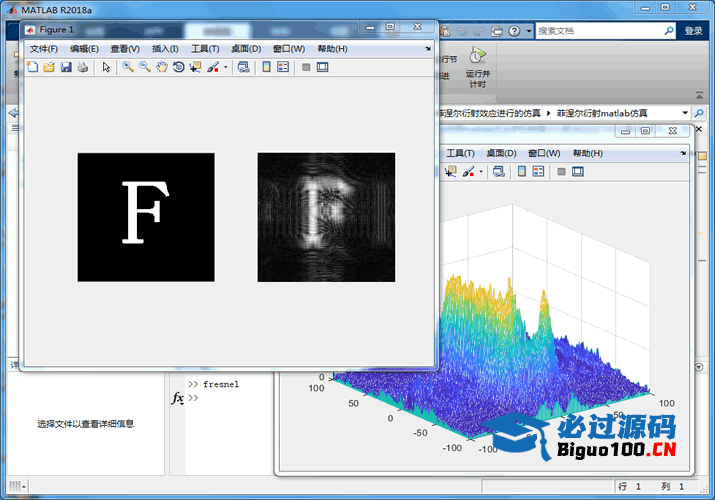Choose Rotate 3D tool in Figure 1
The image size is (715, 500).
[179, 67]
